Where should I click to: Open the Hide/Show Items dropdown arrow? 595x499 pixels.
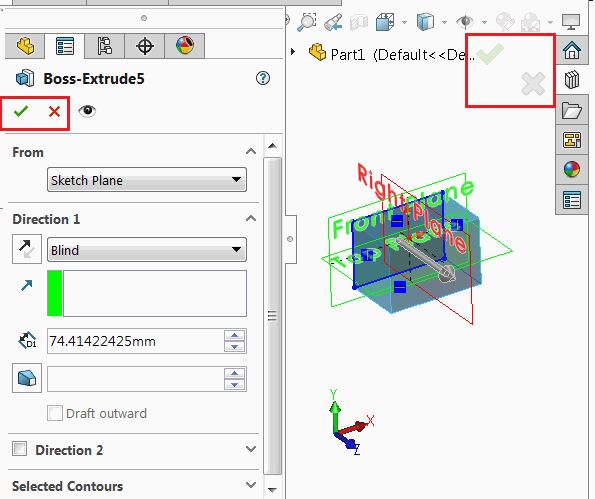(x=484, y=22)
